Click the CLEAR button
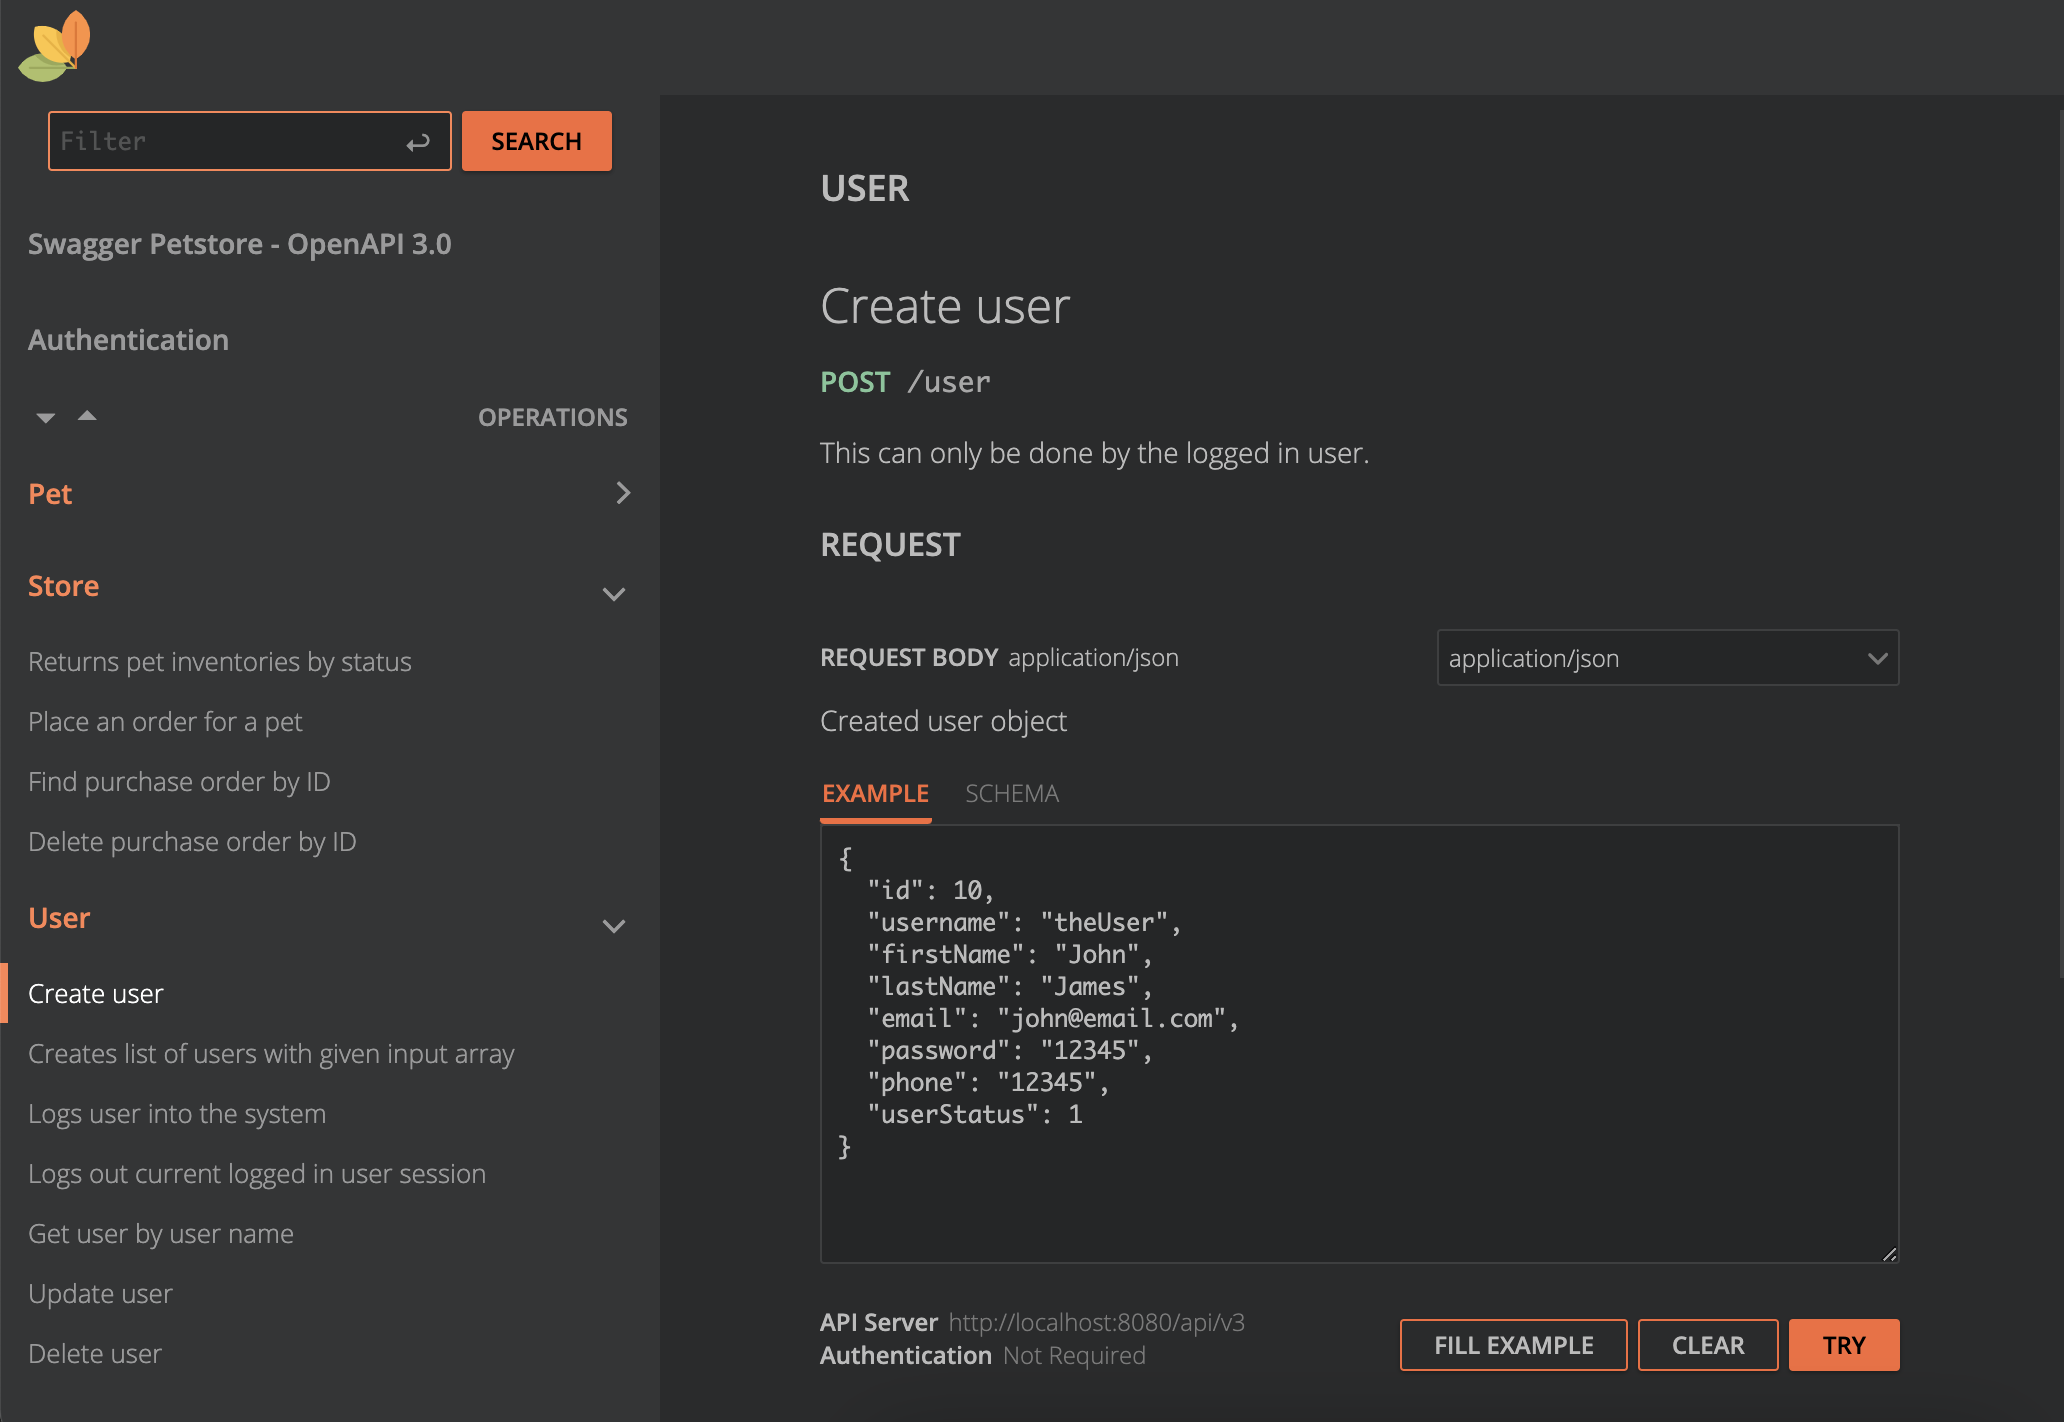2064x1422 pixels. click(x=1707, y=1345)
